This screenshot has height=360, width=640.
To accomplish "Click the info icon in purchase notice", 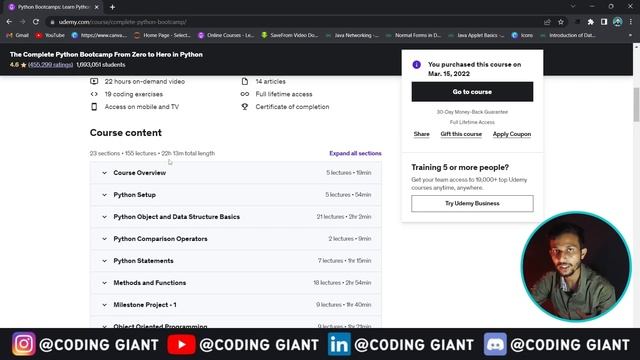I will pyautogui.click(x=416, y=64).
